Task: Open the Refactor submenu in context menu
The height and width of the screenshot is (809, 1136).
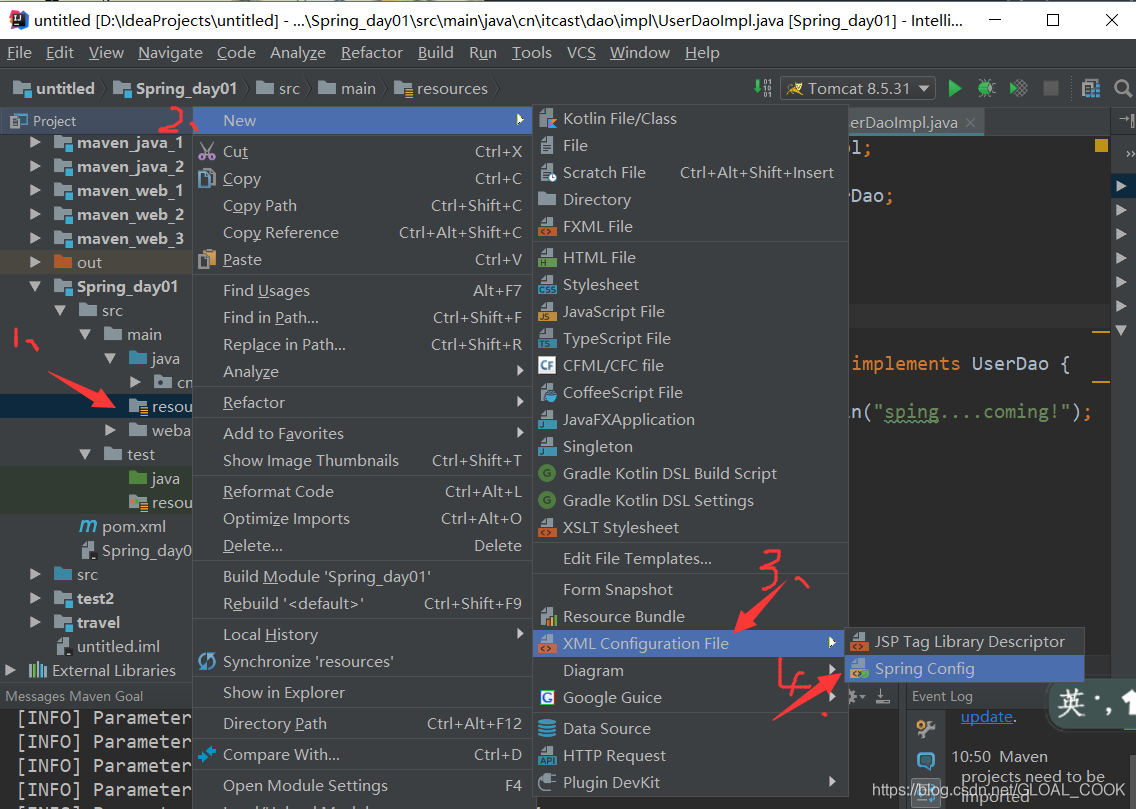Action: tap(362, 403)
